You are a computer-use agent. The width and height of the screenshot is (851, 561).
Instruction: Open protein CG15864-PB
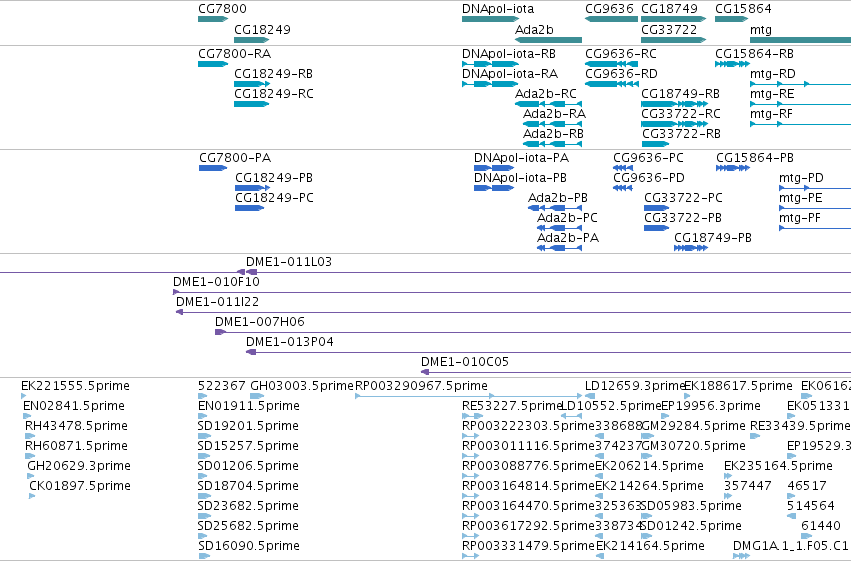[733, 168]
